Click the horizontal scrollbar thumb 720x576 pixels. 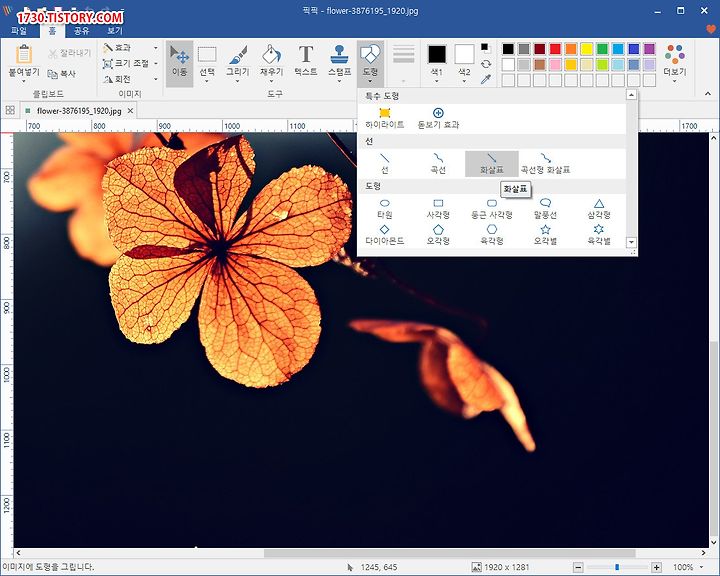pos(450,553)
